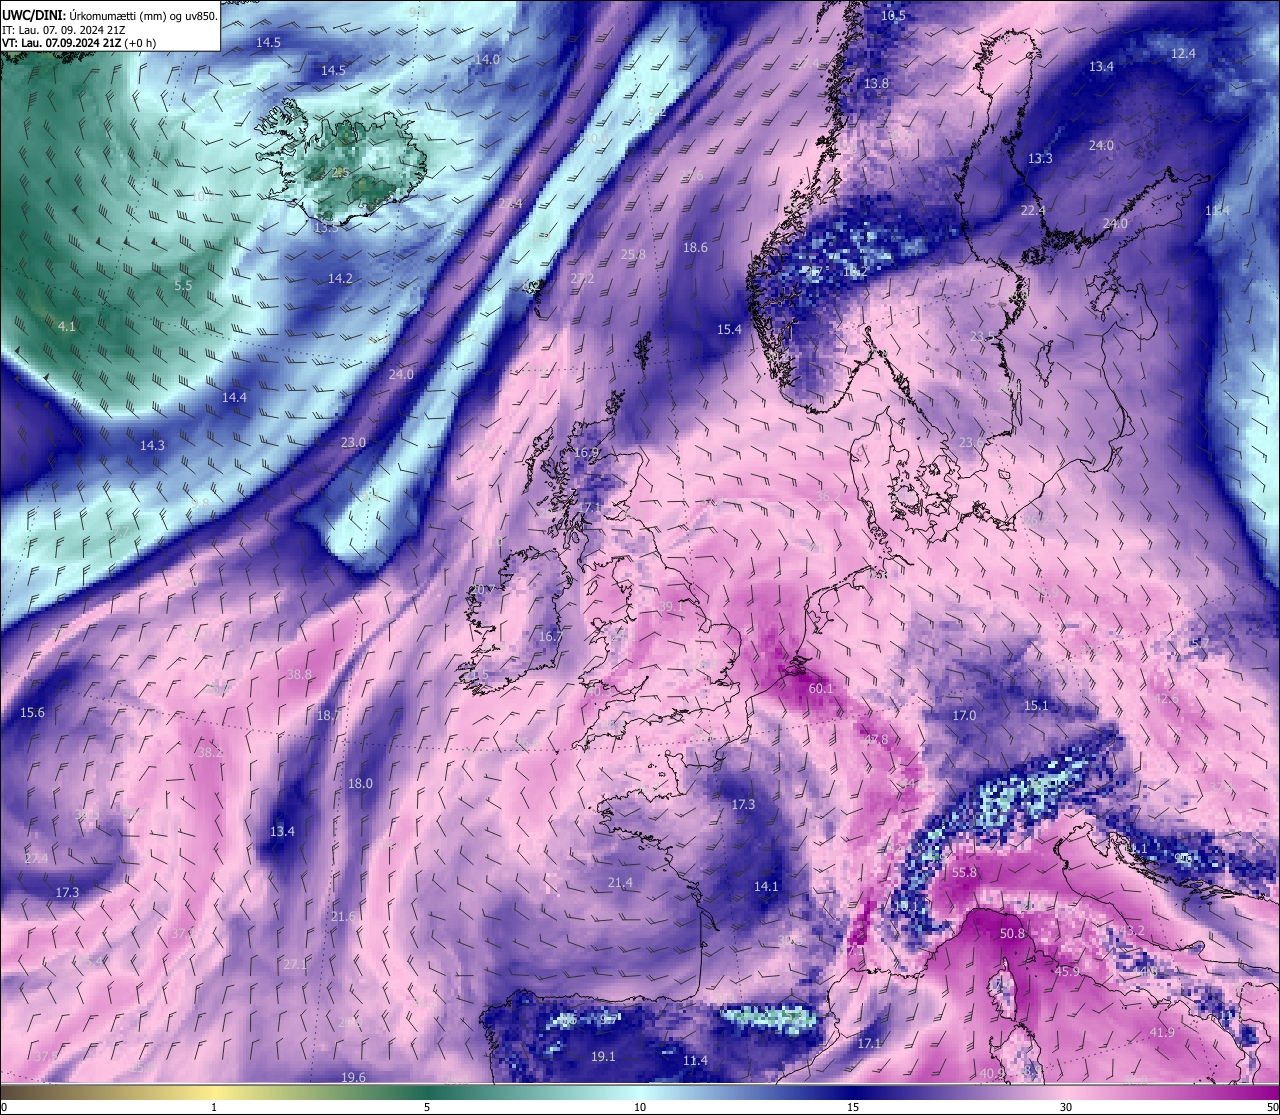Image resolution: width=1280 pixels, height=1115 pixels.
Task: Select the 16.9 value over Scotland
Action: 586,453
